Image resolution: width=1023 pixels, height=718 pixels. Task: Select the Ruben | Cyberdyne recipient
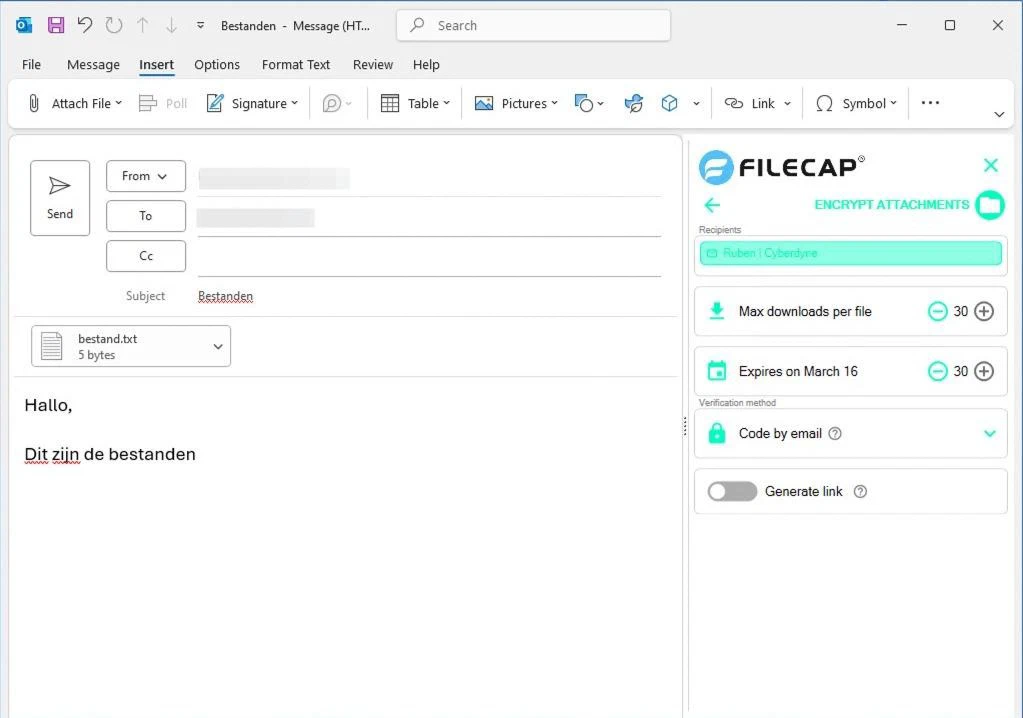click(x=851, y=253)
